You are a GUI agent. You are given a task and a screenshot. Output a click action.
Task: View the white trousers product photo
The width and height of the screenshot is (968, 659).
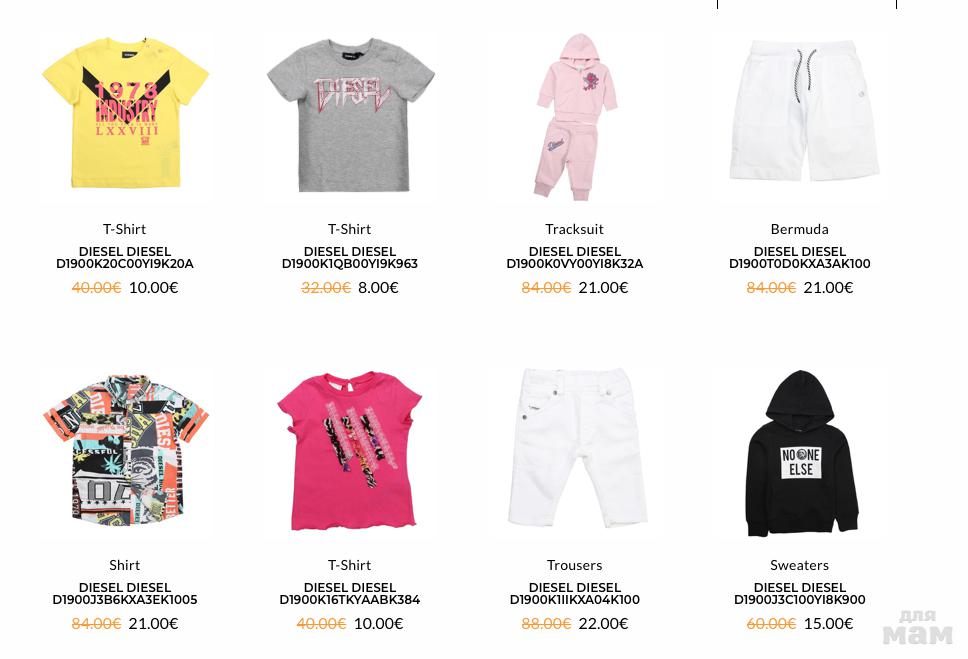(x=577, y=448)
